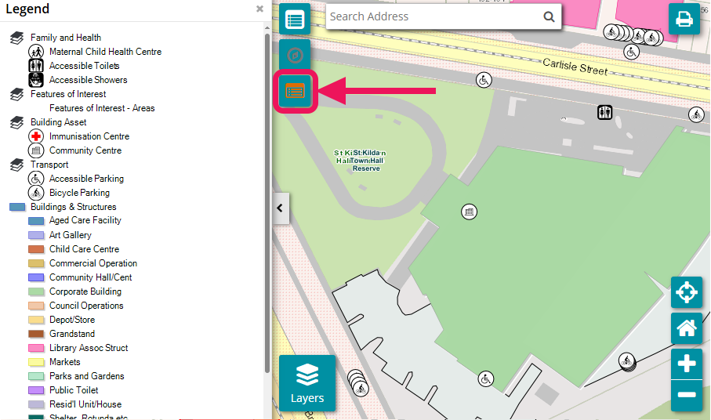
Task: Pan the map with the four-arrow button
Action: coord(687,293)
